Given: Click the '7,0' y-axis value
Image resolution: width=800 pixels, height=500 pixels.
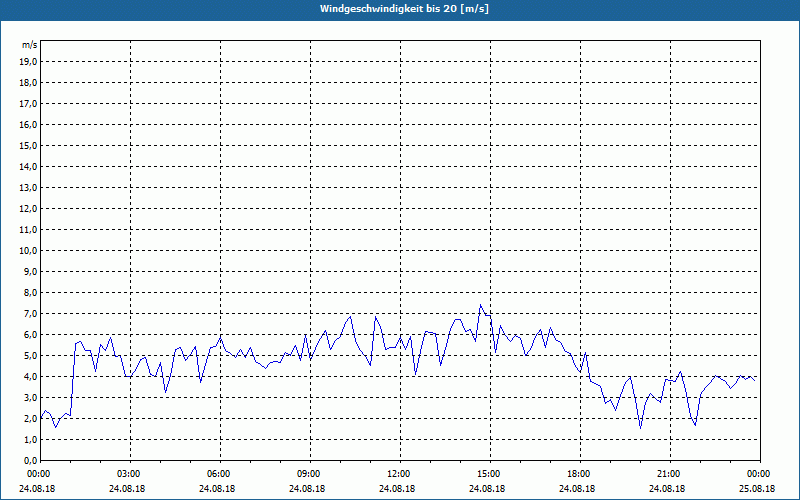Looking at the screenshot, I should [x=30, y=314].
